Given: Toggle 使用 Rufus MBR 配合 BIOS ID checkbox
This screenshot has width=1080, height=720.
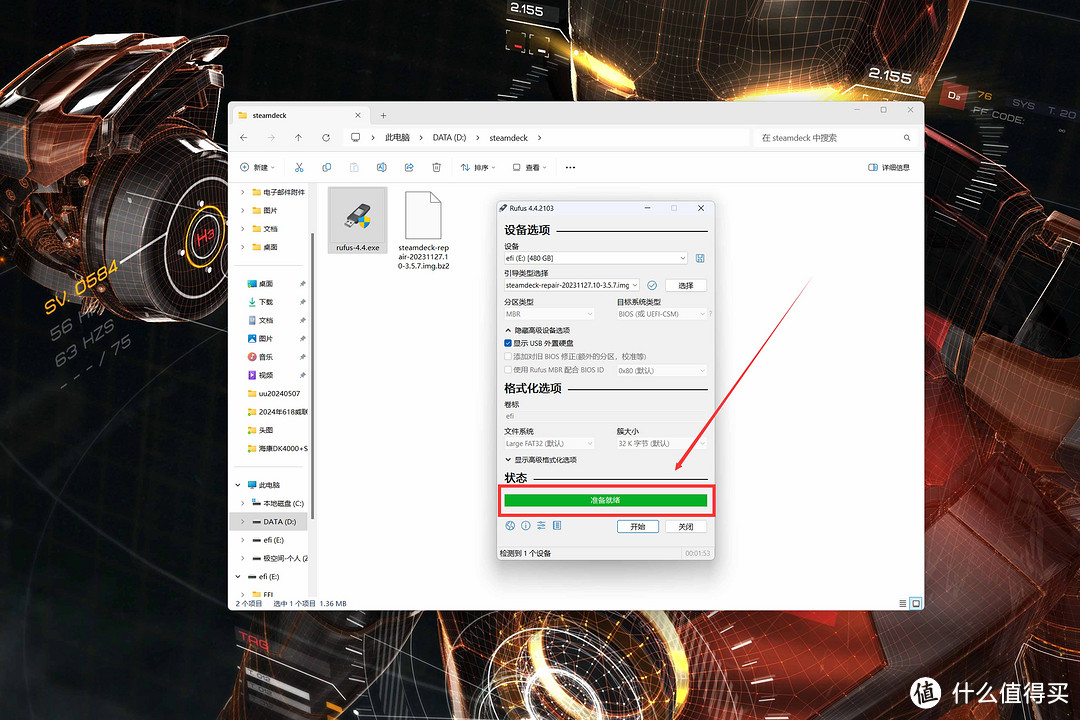Looking at the screenshot, I should [x=508, y=370].
